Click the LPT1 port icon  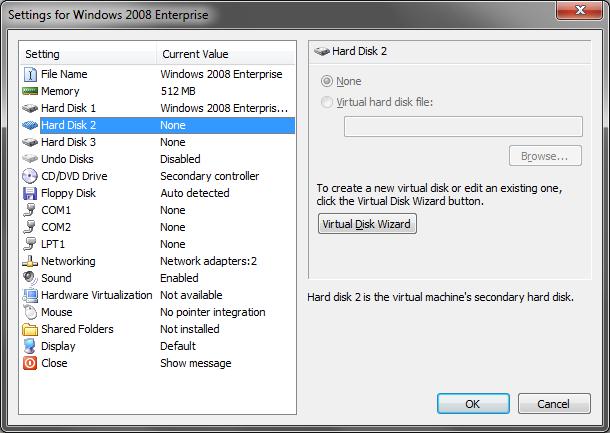(30, 244)
